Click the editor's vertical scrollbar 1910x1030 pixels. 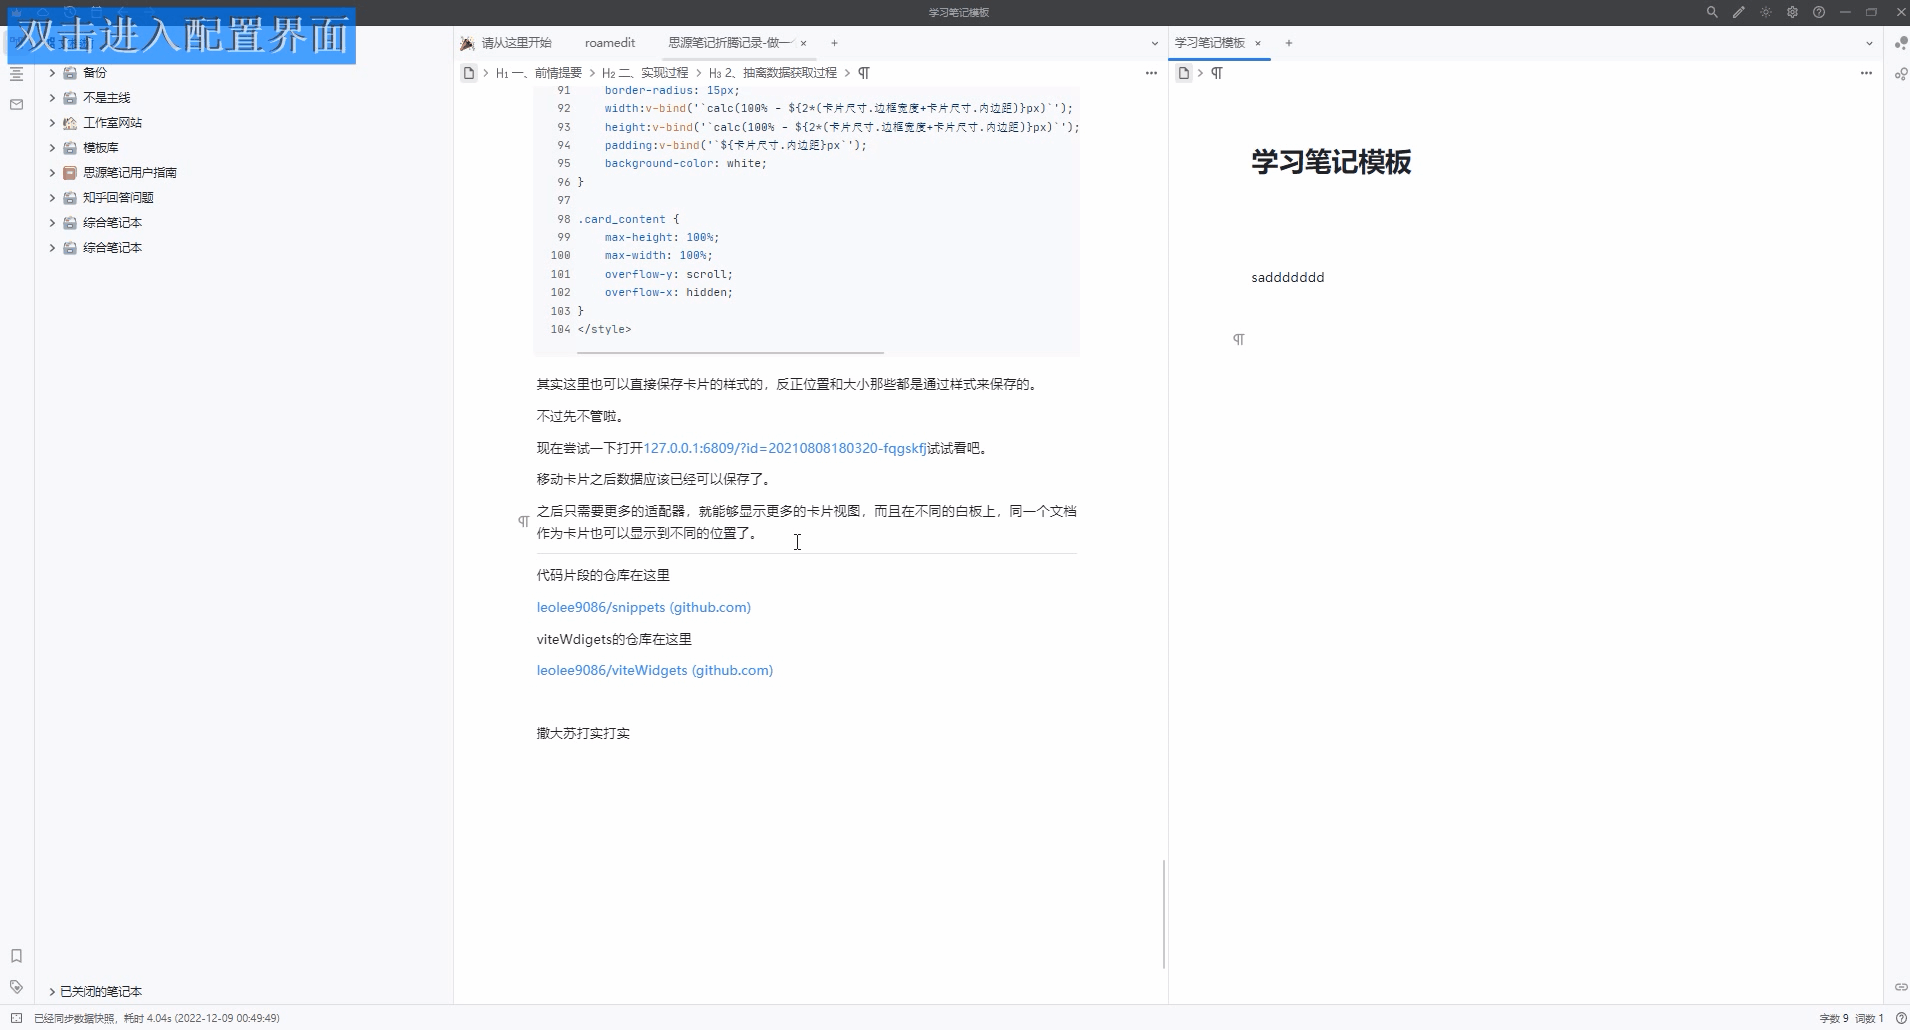[x=1163, y=913]
